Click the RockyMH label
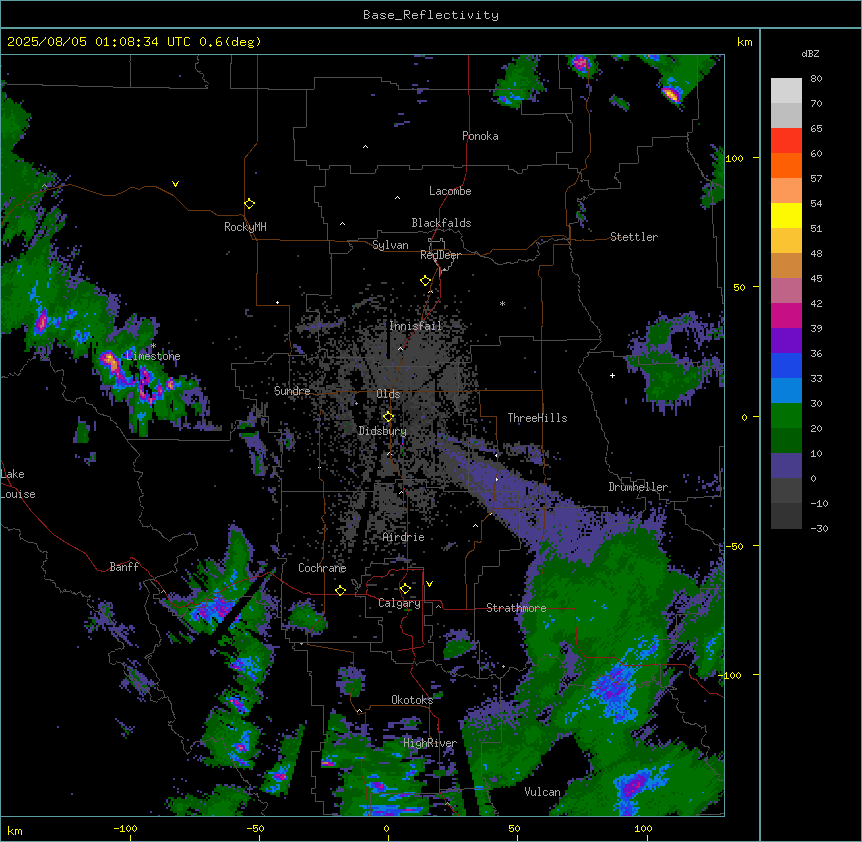This screenshot has width=862, height=842. click(245, 227)
